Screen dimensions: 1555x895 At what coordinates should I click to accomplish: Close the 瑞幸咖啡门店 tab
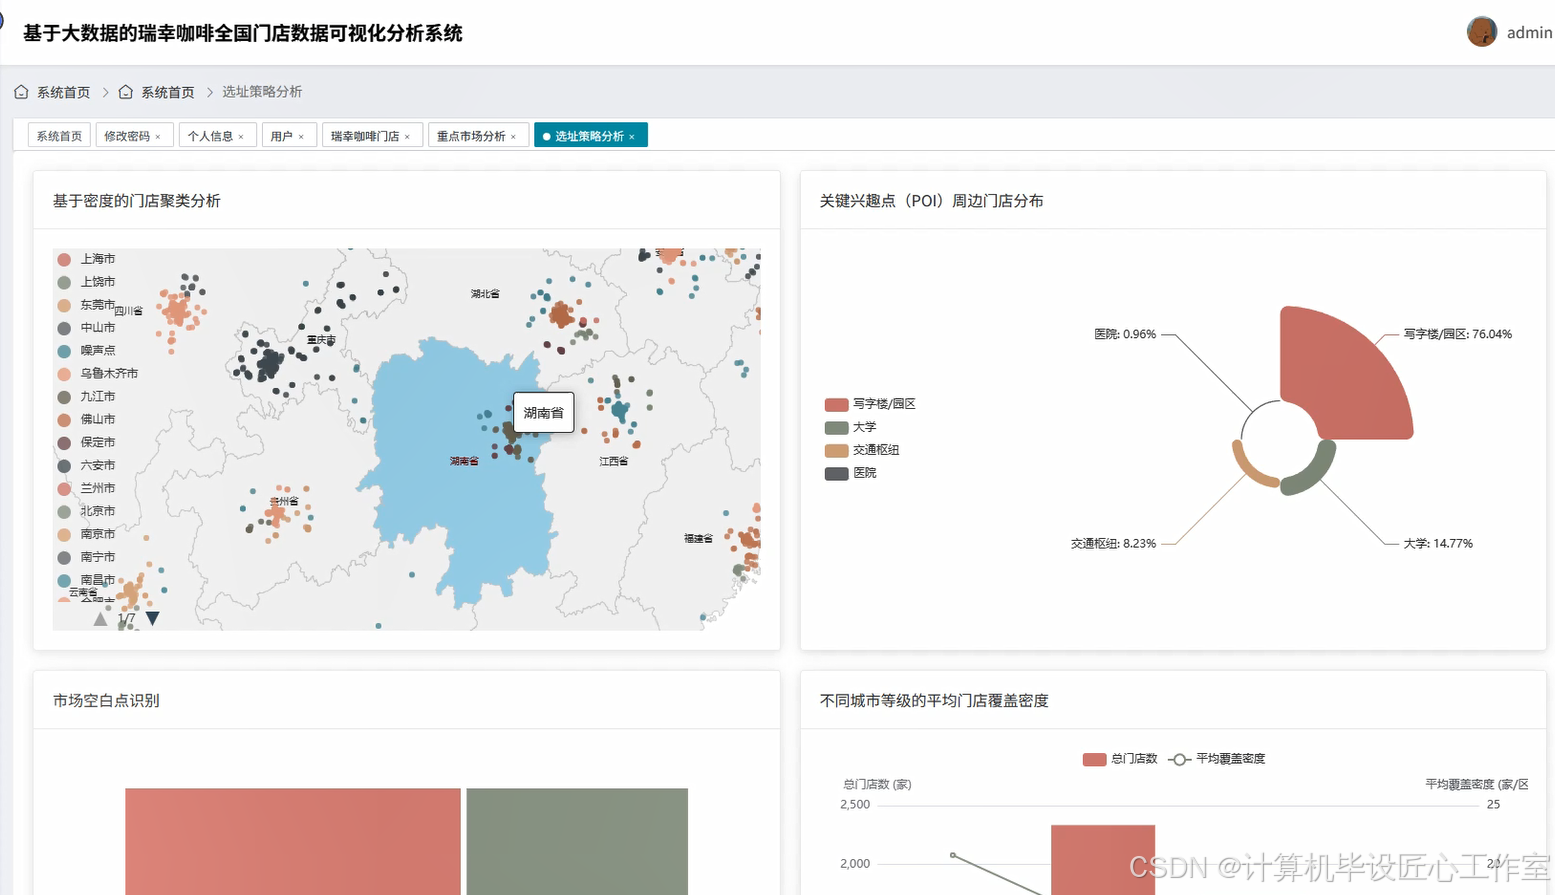(x=407, y=137)
